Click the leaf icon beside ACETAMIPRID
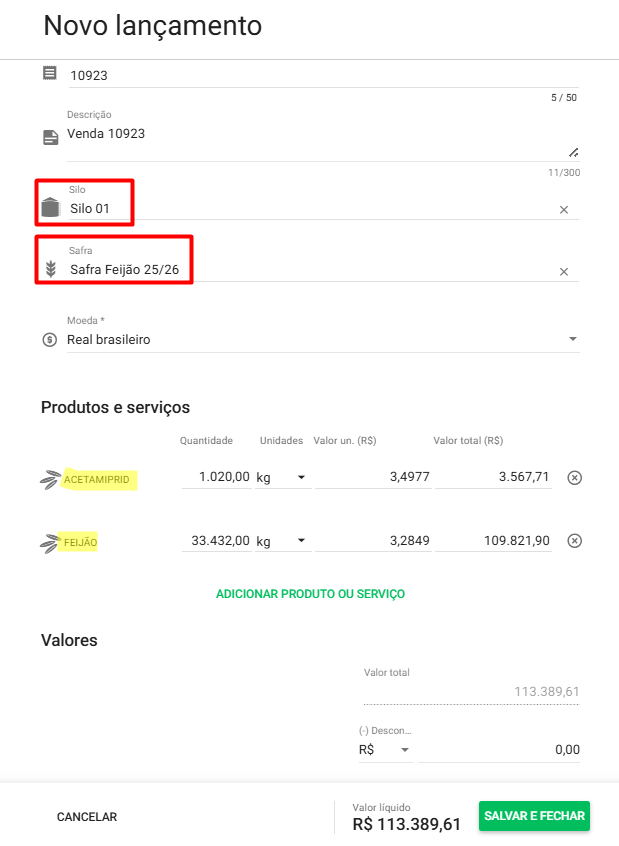 tap(50, 480)
